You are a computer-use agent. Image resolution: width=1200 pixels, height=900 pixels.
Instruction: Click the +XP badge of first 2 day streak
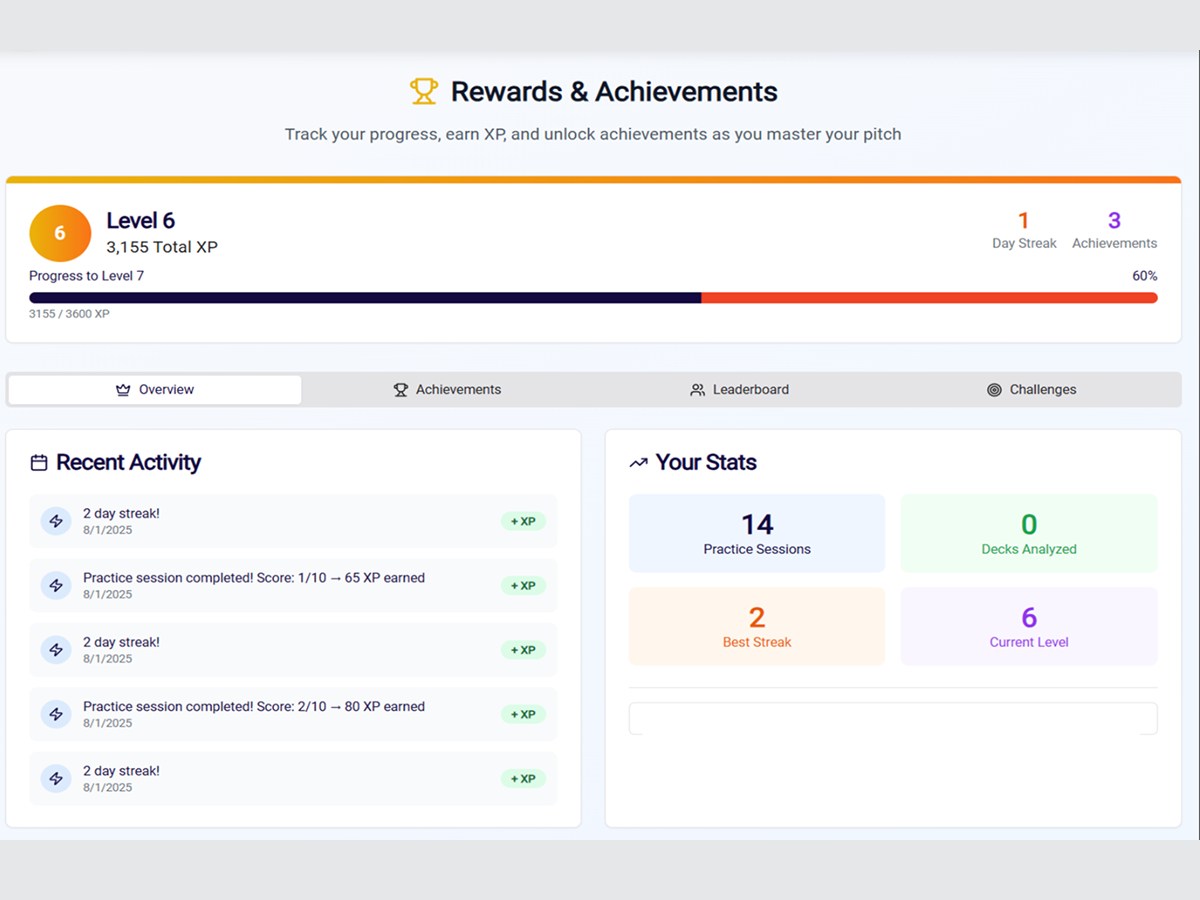click(x=523, y=521)
